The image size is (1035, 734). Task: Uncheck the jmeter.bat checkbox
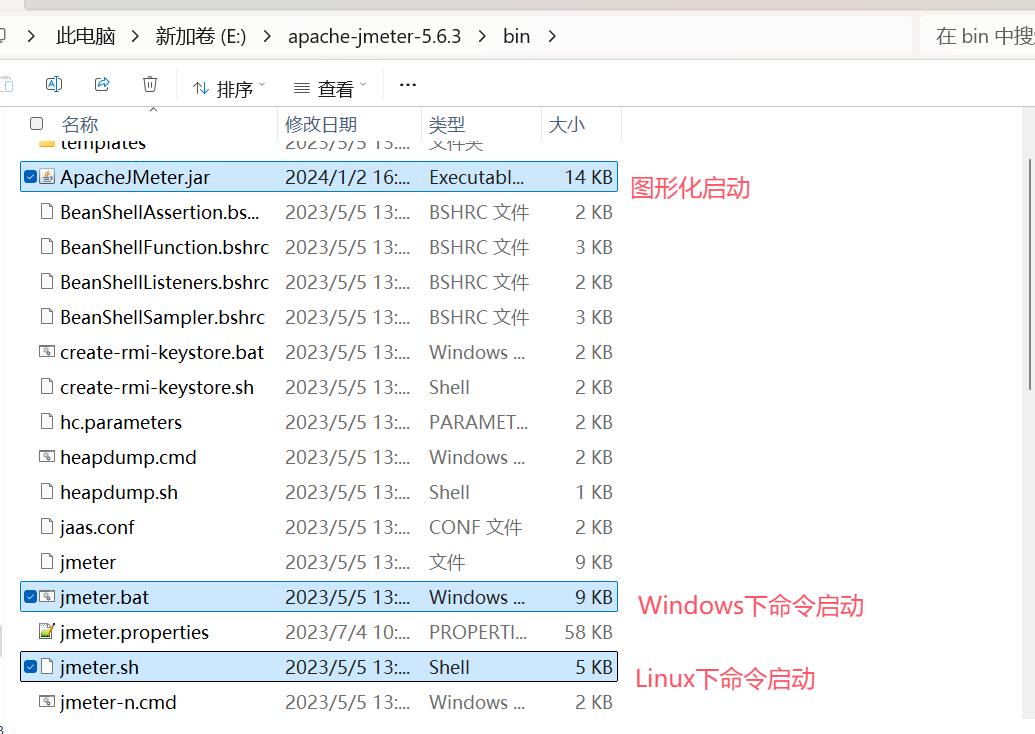click(30, 597)
